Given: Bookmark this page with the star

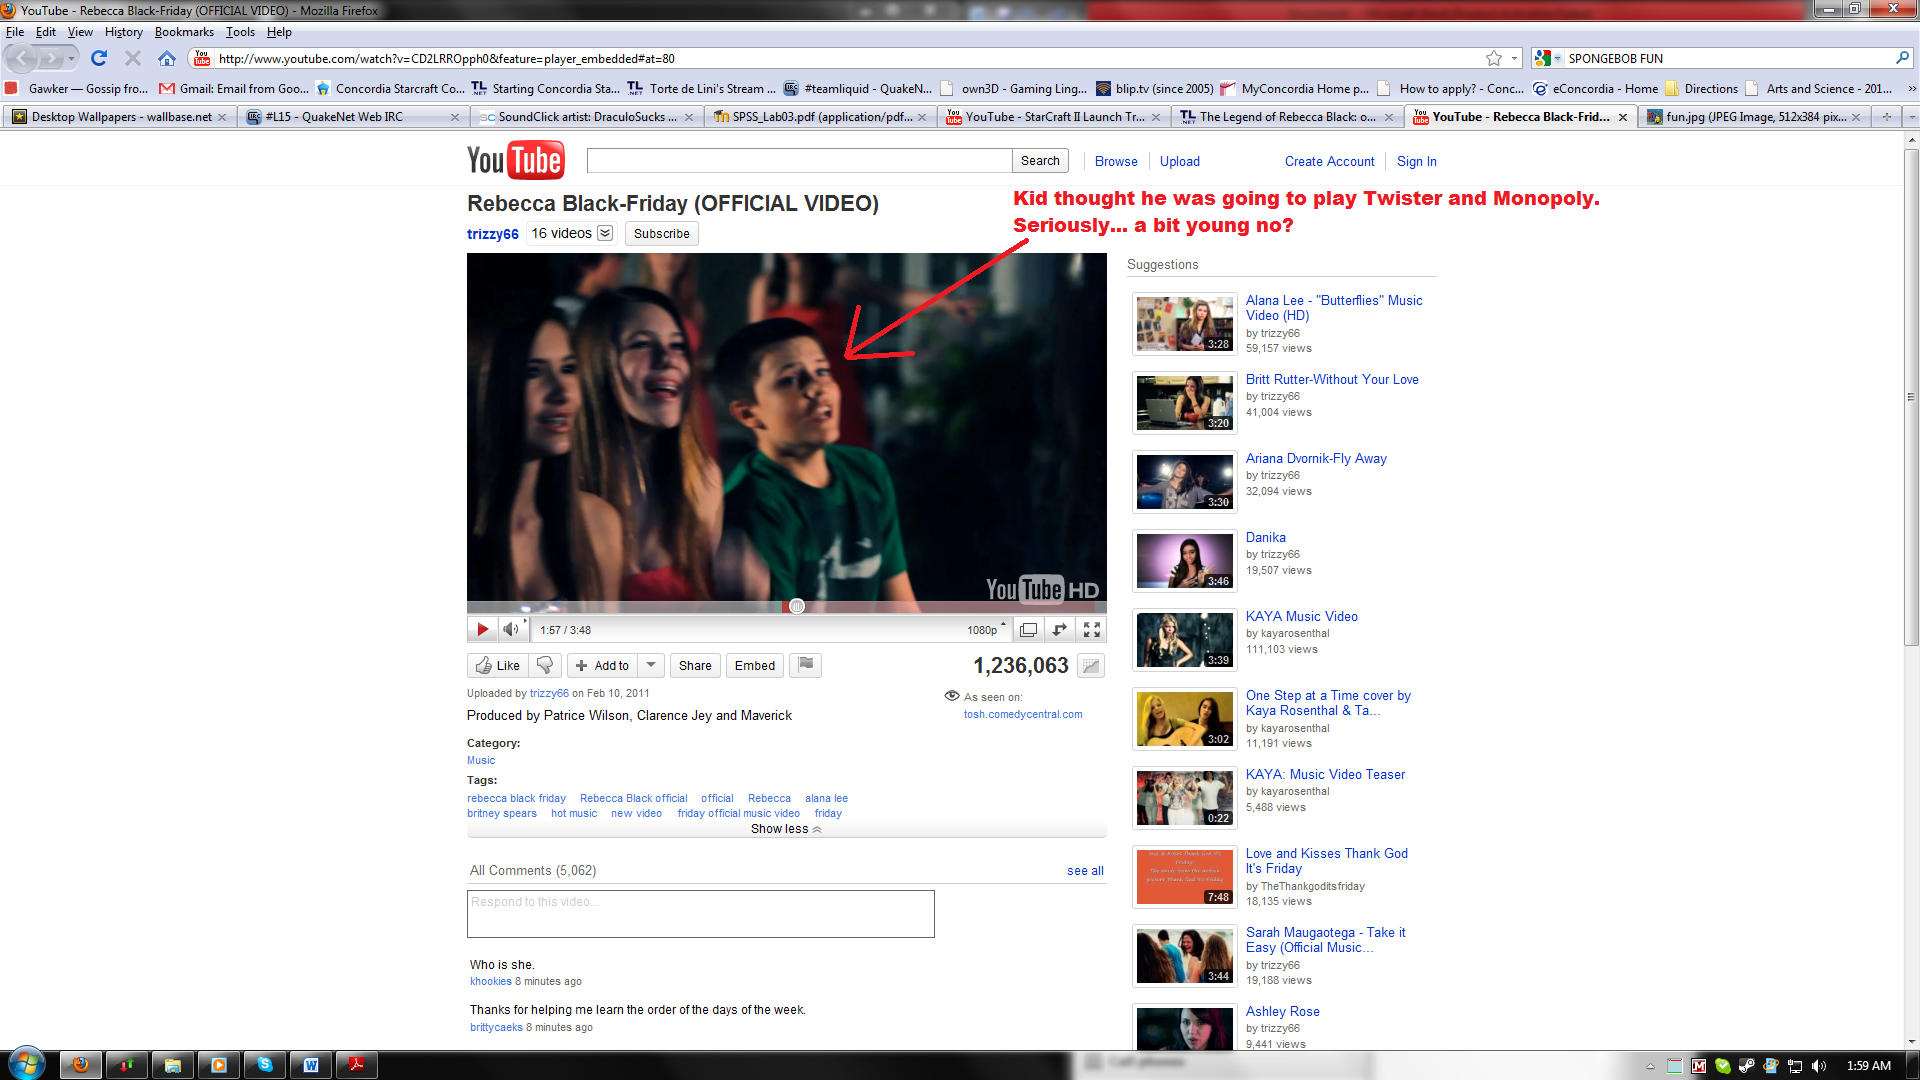Looking at the screenshot, I should tap(1493, 58).
